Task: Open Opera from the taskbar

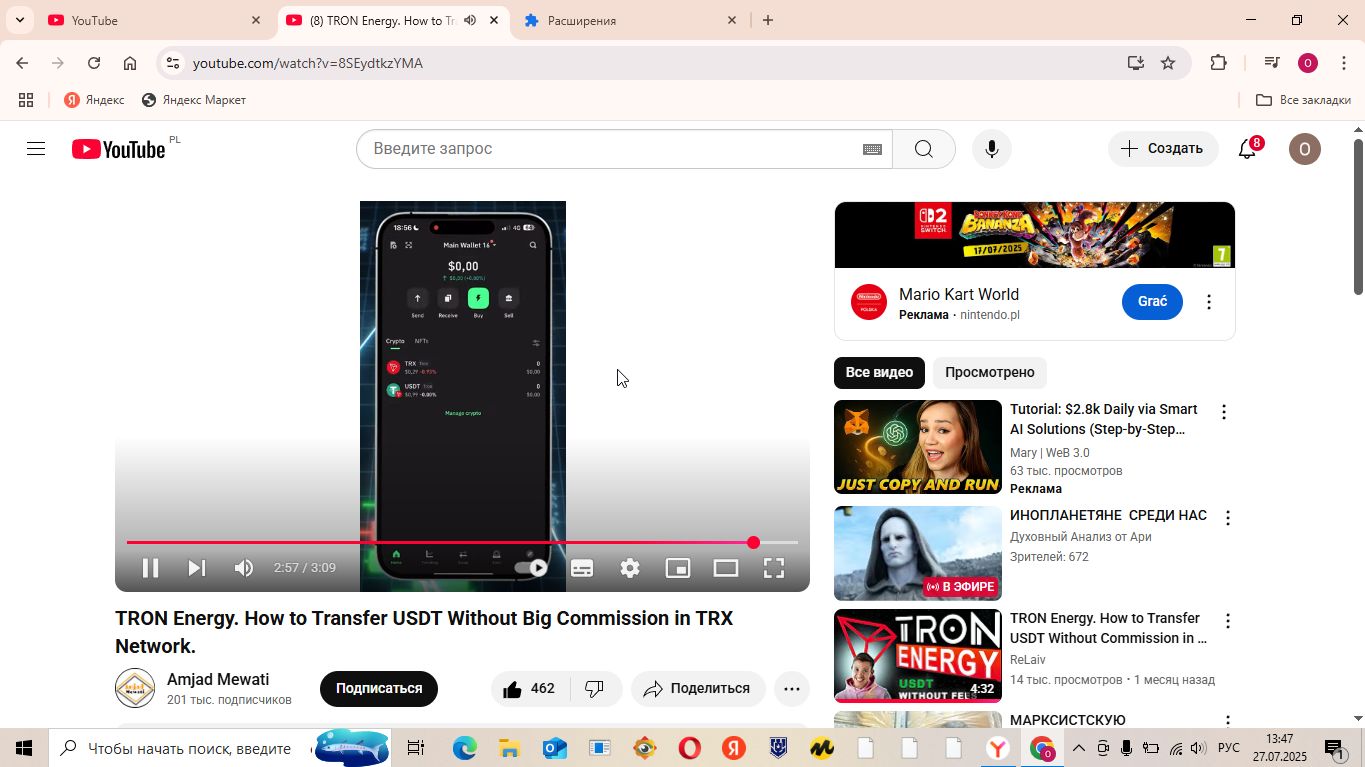Action: pos(689,748)
